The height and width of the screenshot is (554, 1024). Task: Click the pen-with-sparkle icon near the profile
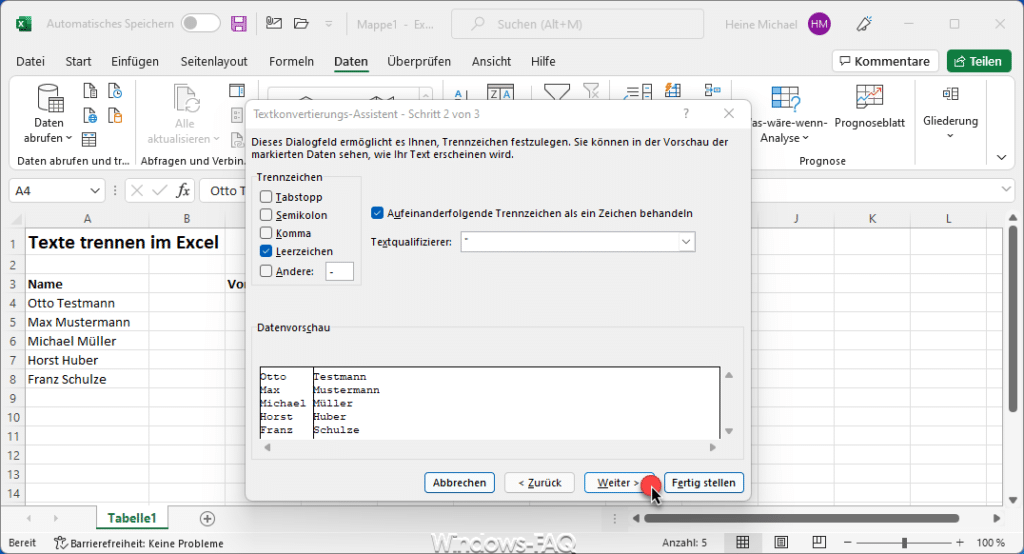(x=864, y=24)
